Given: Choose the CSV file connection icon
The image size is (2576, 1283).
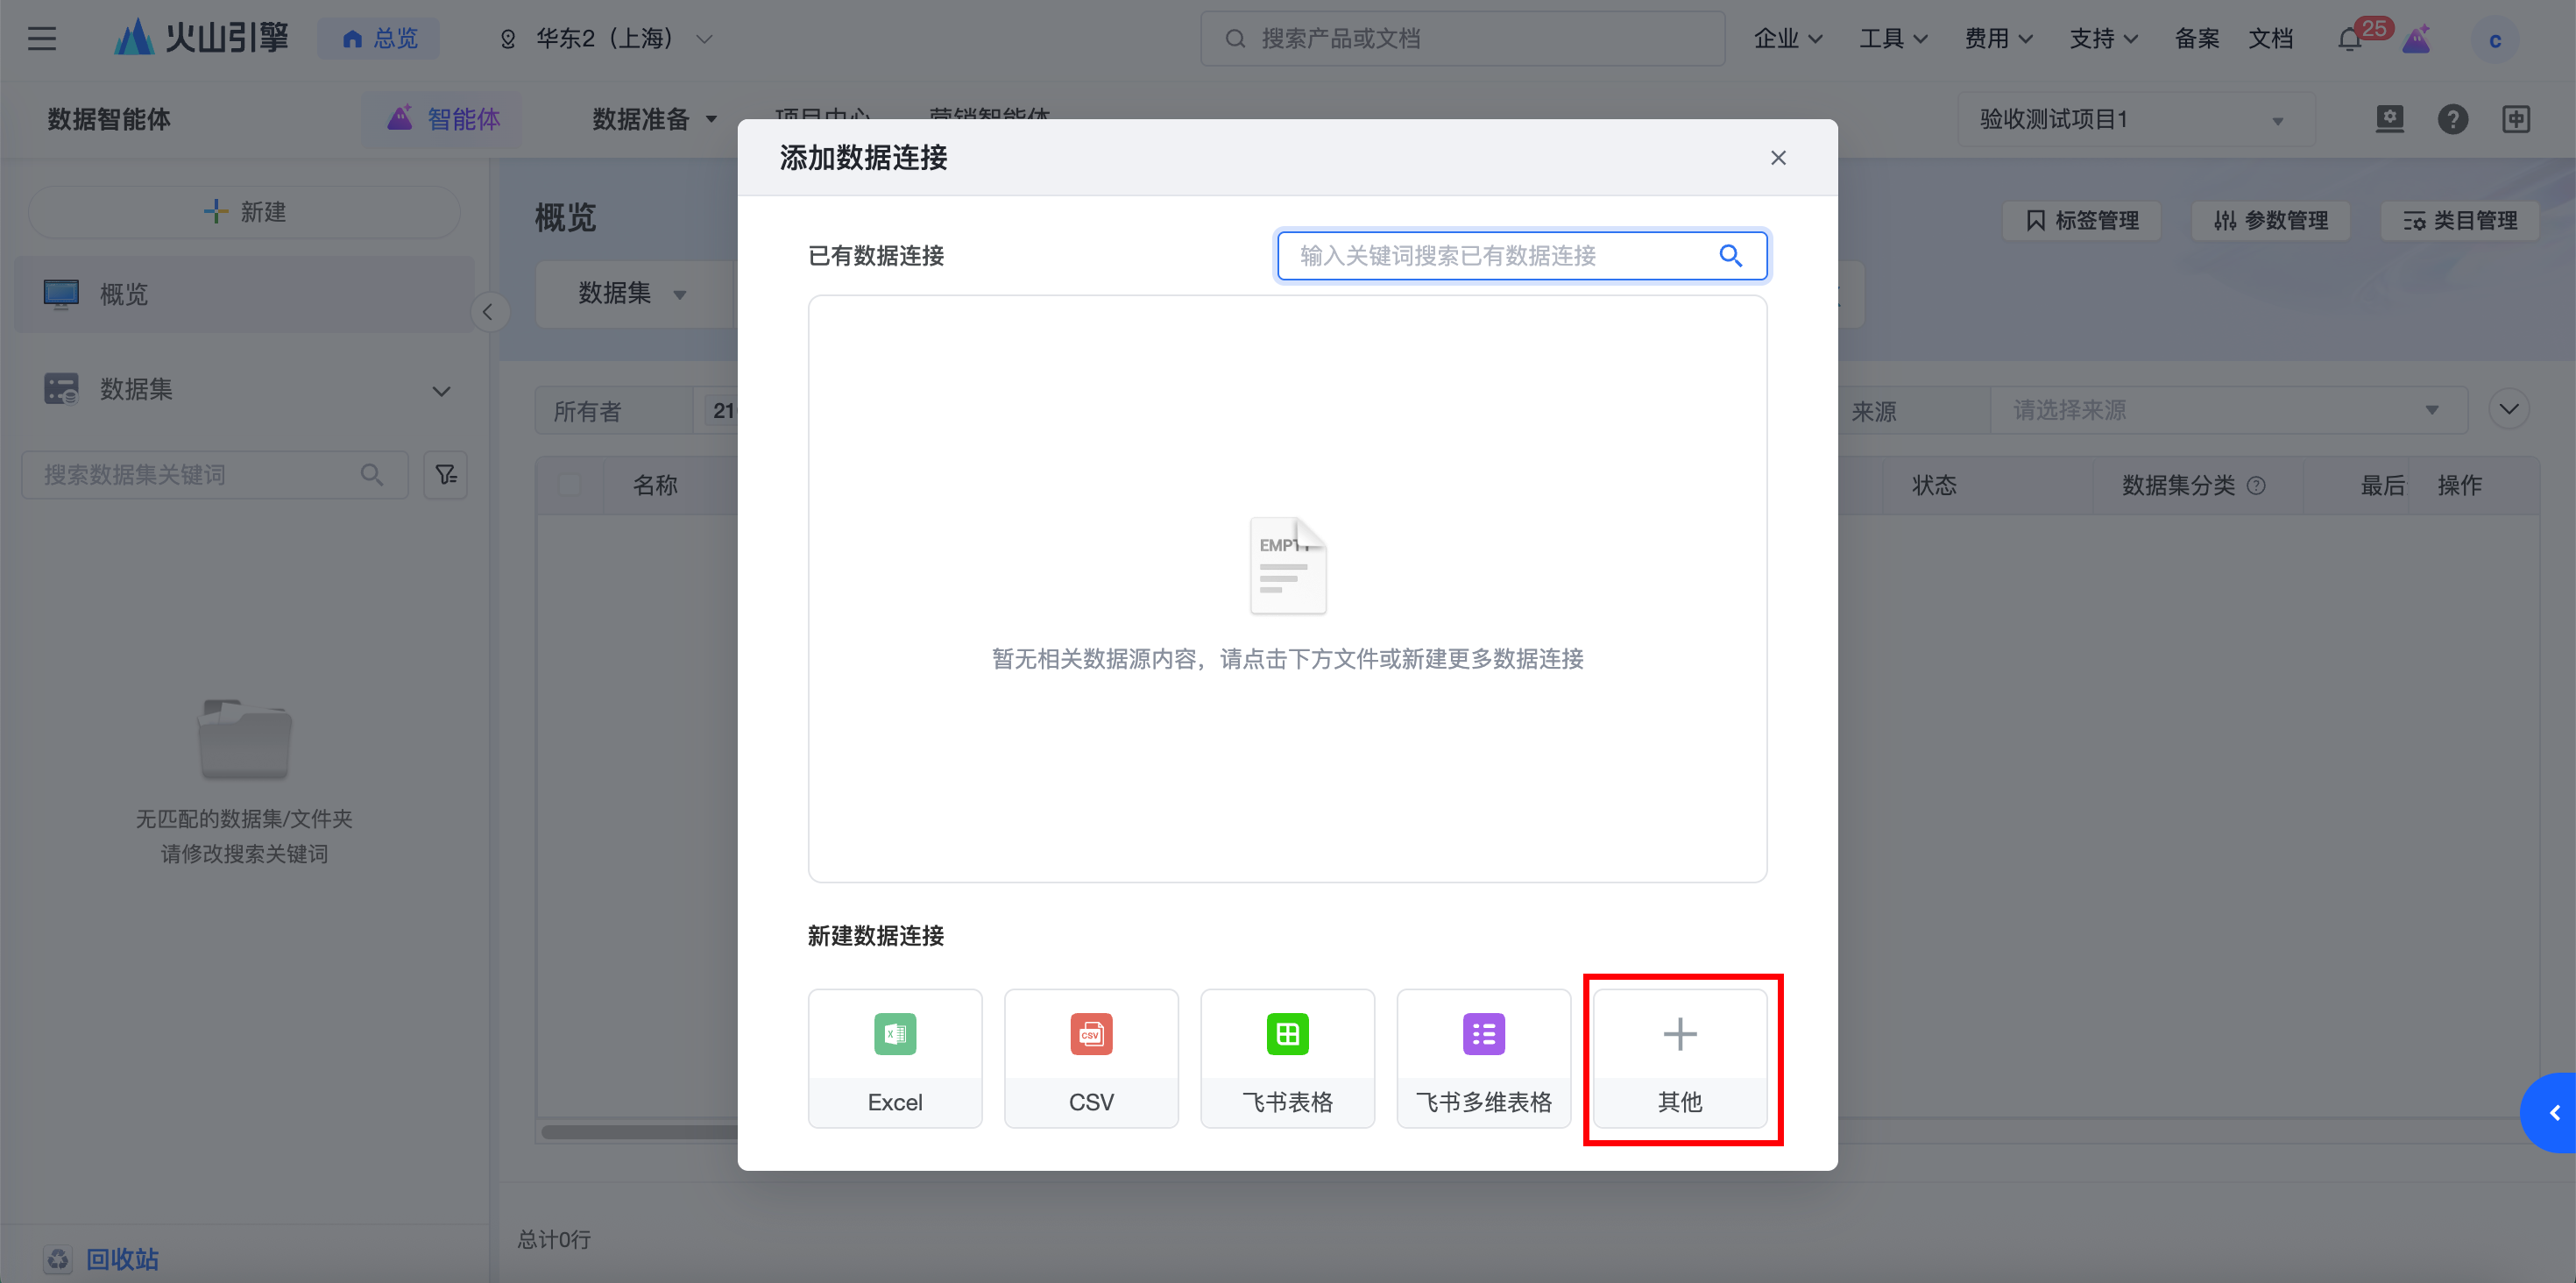Looking at the screenshot, I should (1090, 1034).
